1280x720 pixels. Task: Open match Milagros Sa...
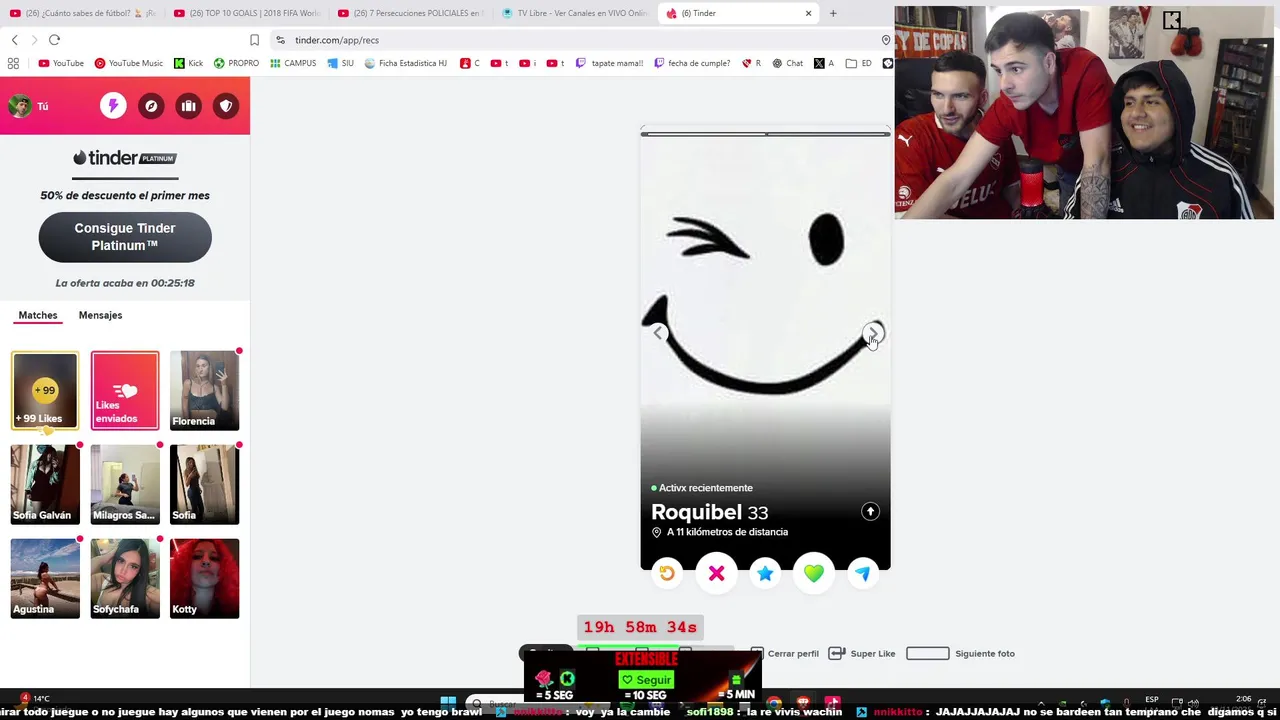point(125,485)
